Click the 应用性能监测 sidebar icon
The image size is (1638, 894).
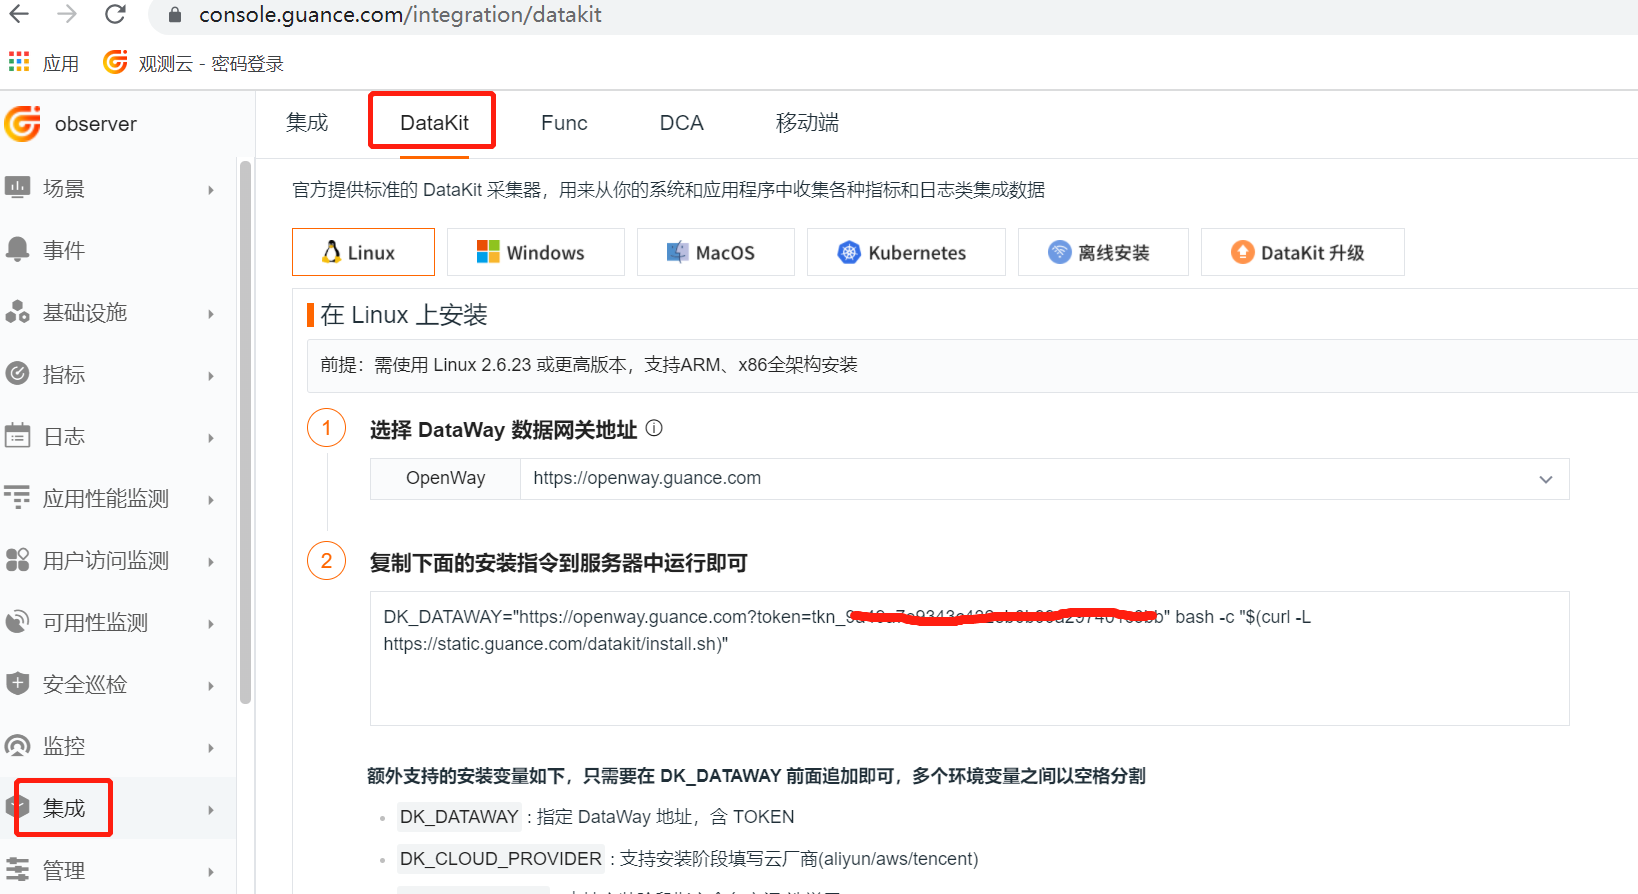point(17,497)
